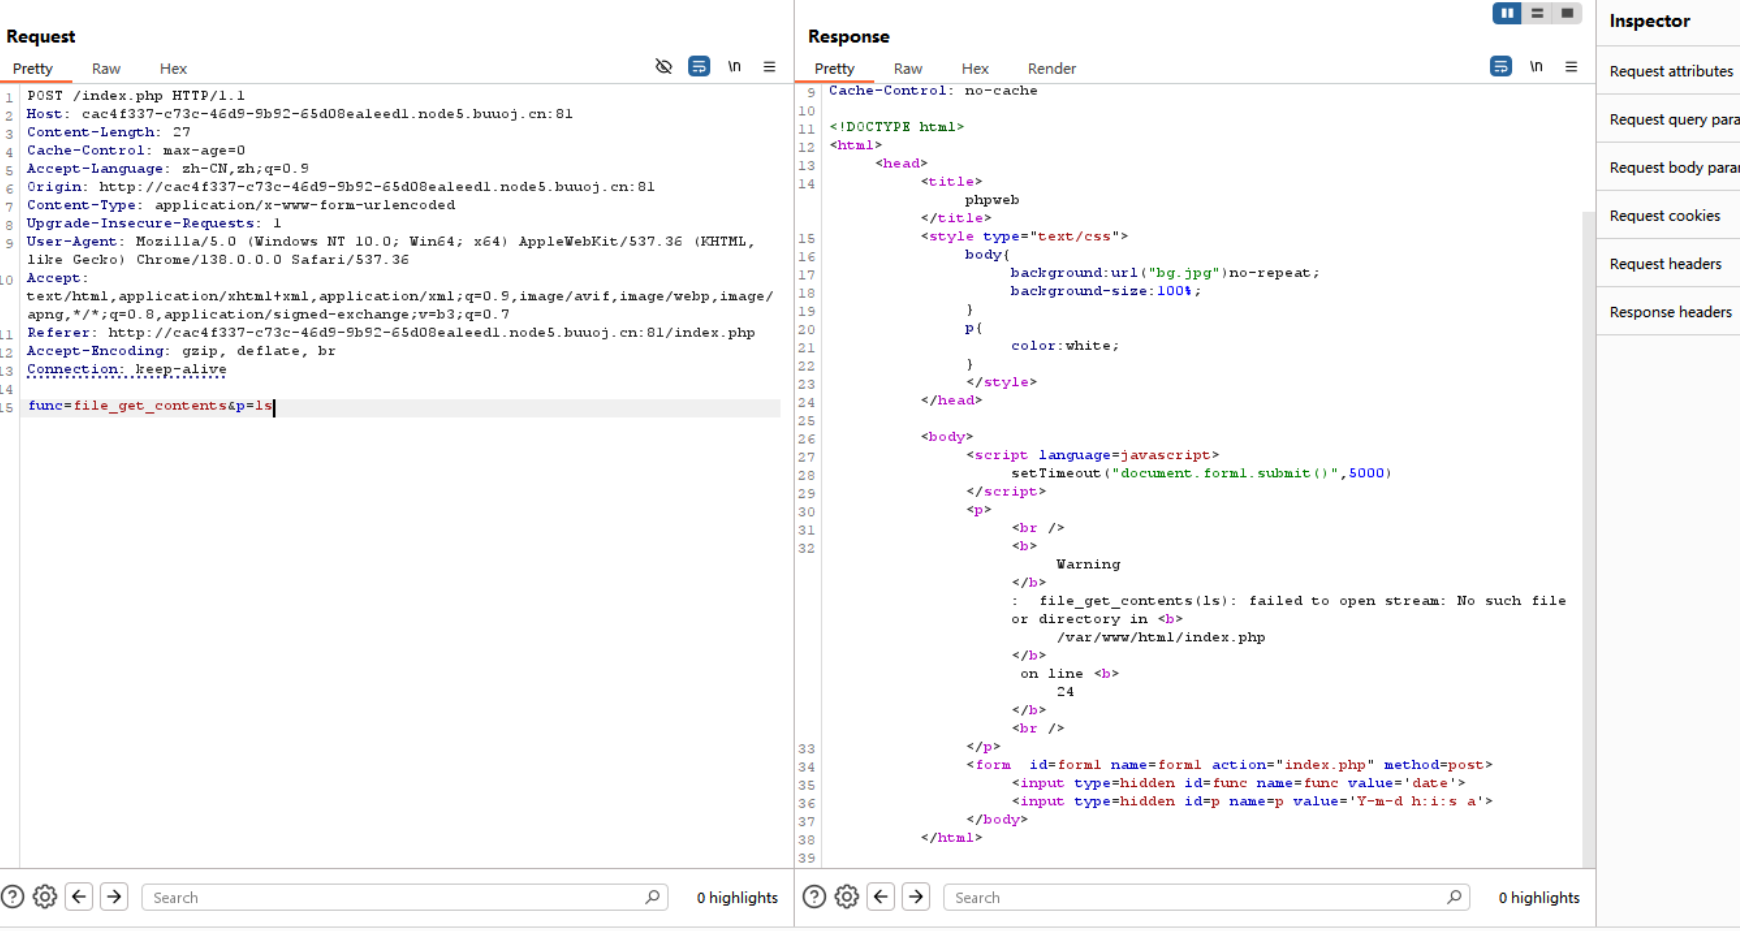This screenshot has width=1740, height=931.
Task: Click the Host header line
Action: pyautogui.click(x=300, y=114)
